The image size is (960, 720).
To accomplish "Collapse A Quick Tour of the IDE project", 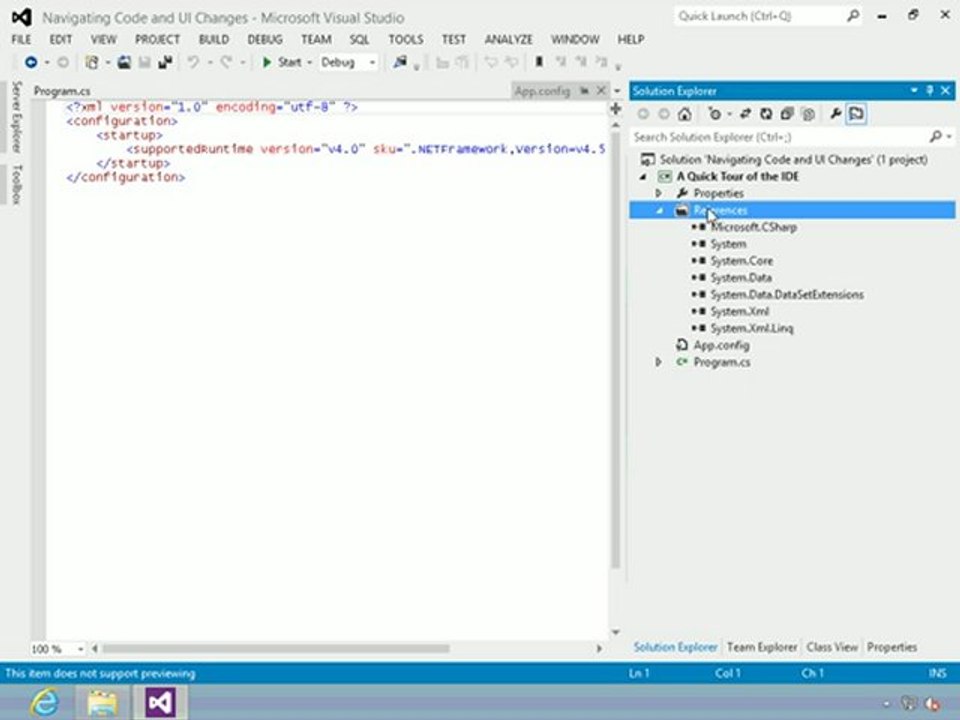I will coord(643,176).
